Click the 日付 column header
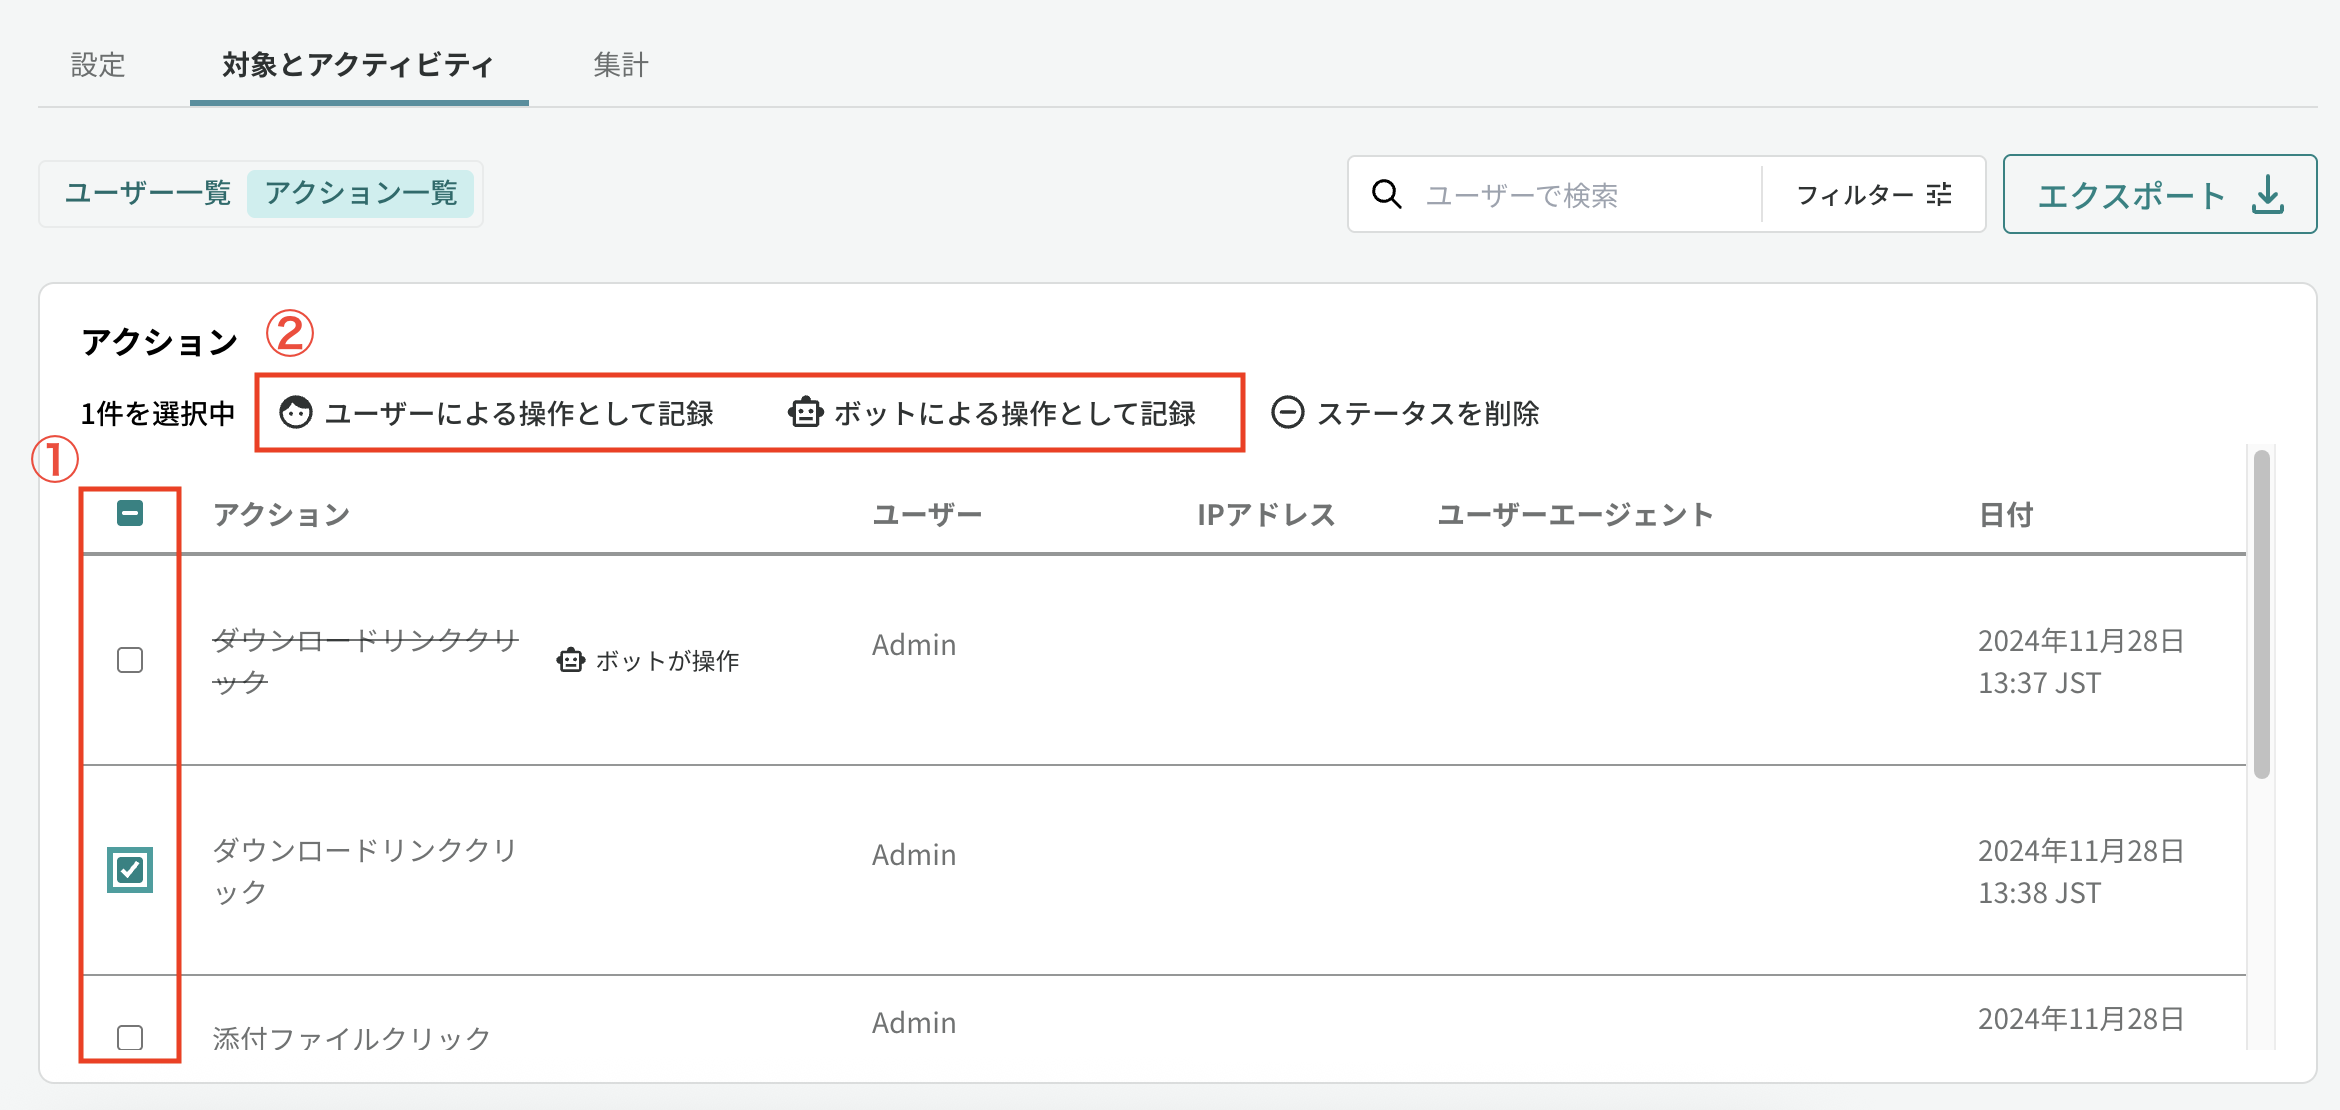Screen dimensions: 2340x1110 tap(2006, 514)
